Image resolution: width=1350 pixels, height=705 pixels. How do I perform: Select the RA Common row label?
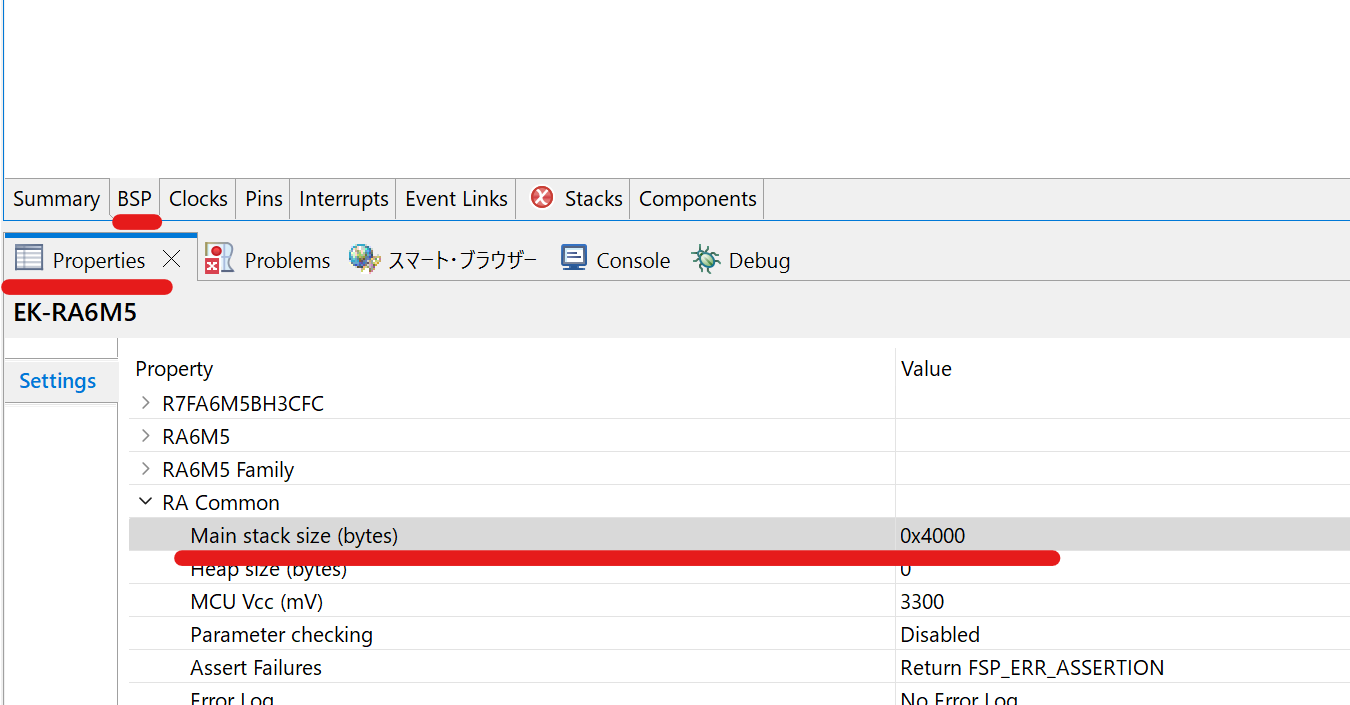[x=221, y=503]
